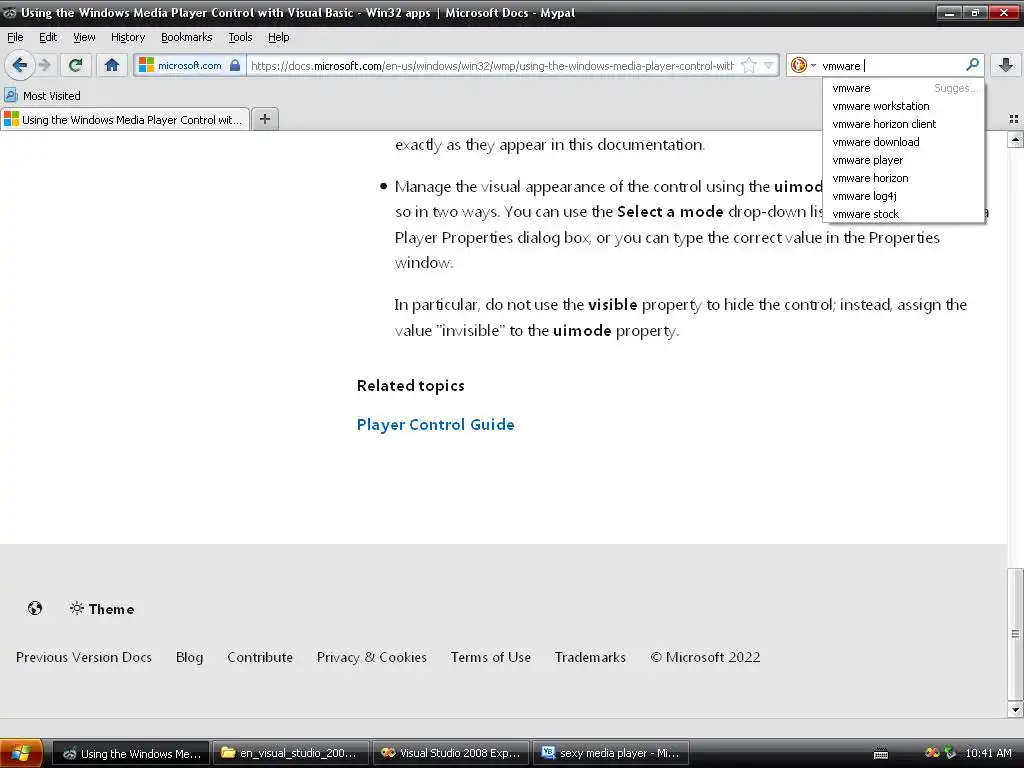
Task: Click the padlock site security icon
Action: coord(235,65)
